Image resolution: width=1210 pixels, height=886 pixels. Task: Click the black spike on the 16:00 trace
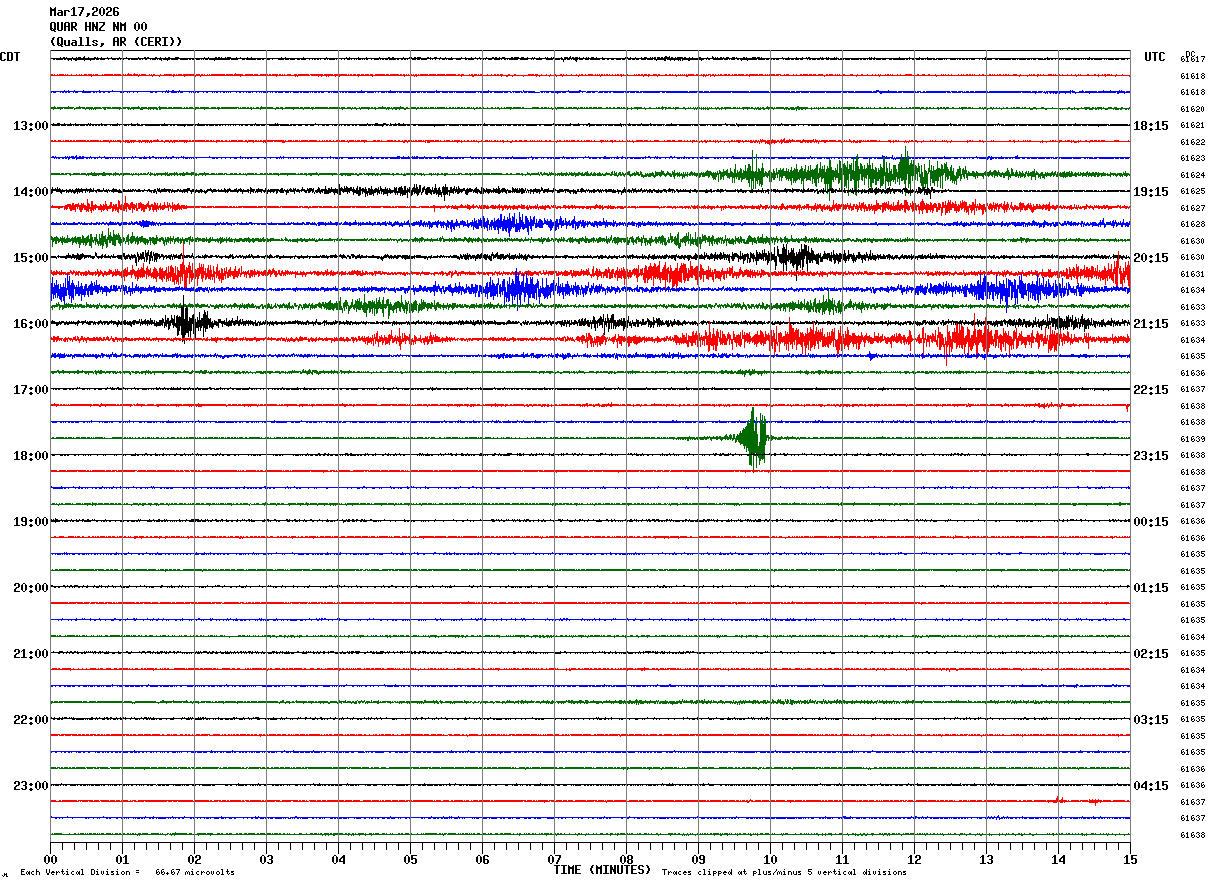pos(186,322)
